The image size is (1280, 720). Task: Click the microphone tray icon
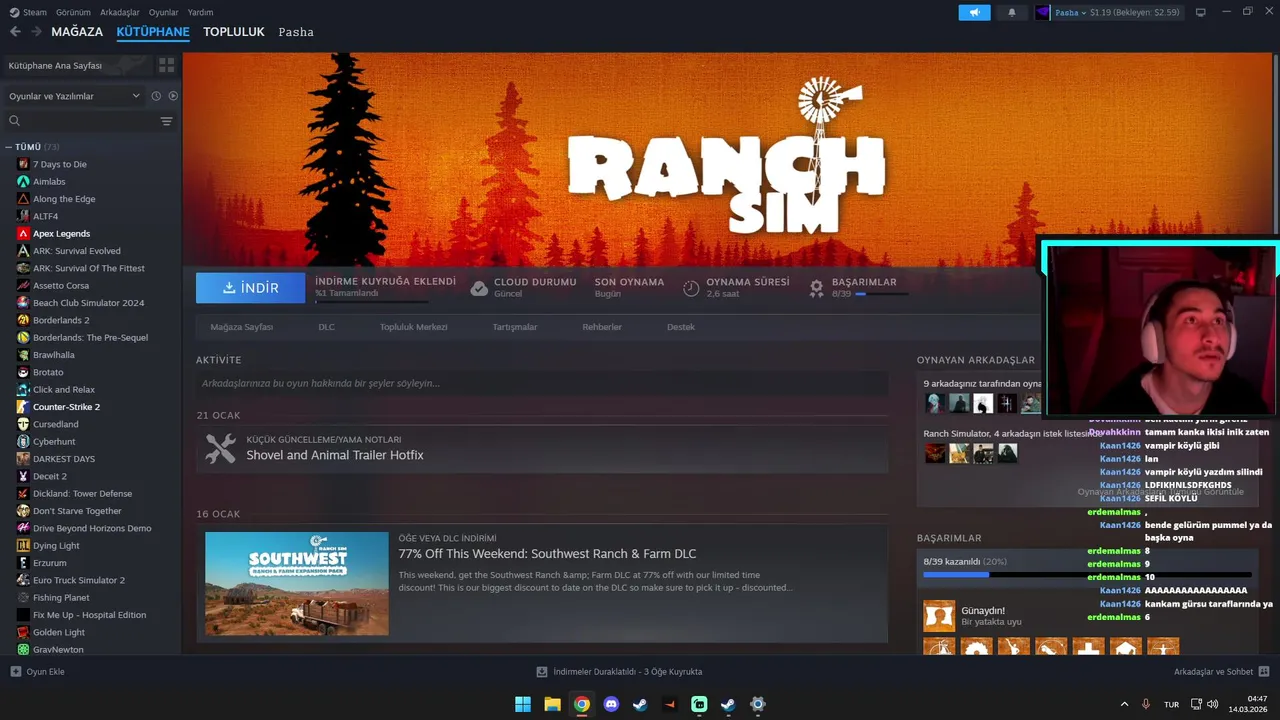[x=1146, y=704]
